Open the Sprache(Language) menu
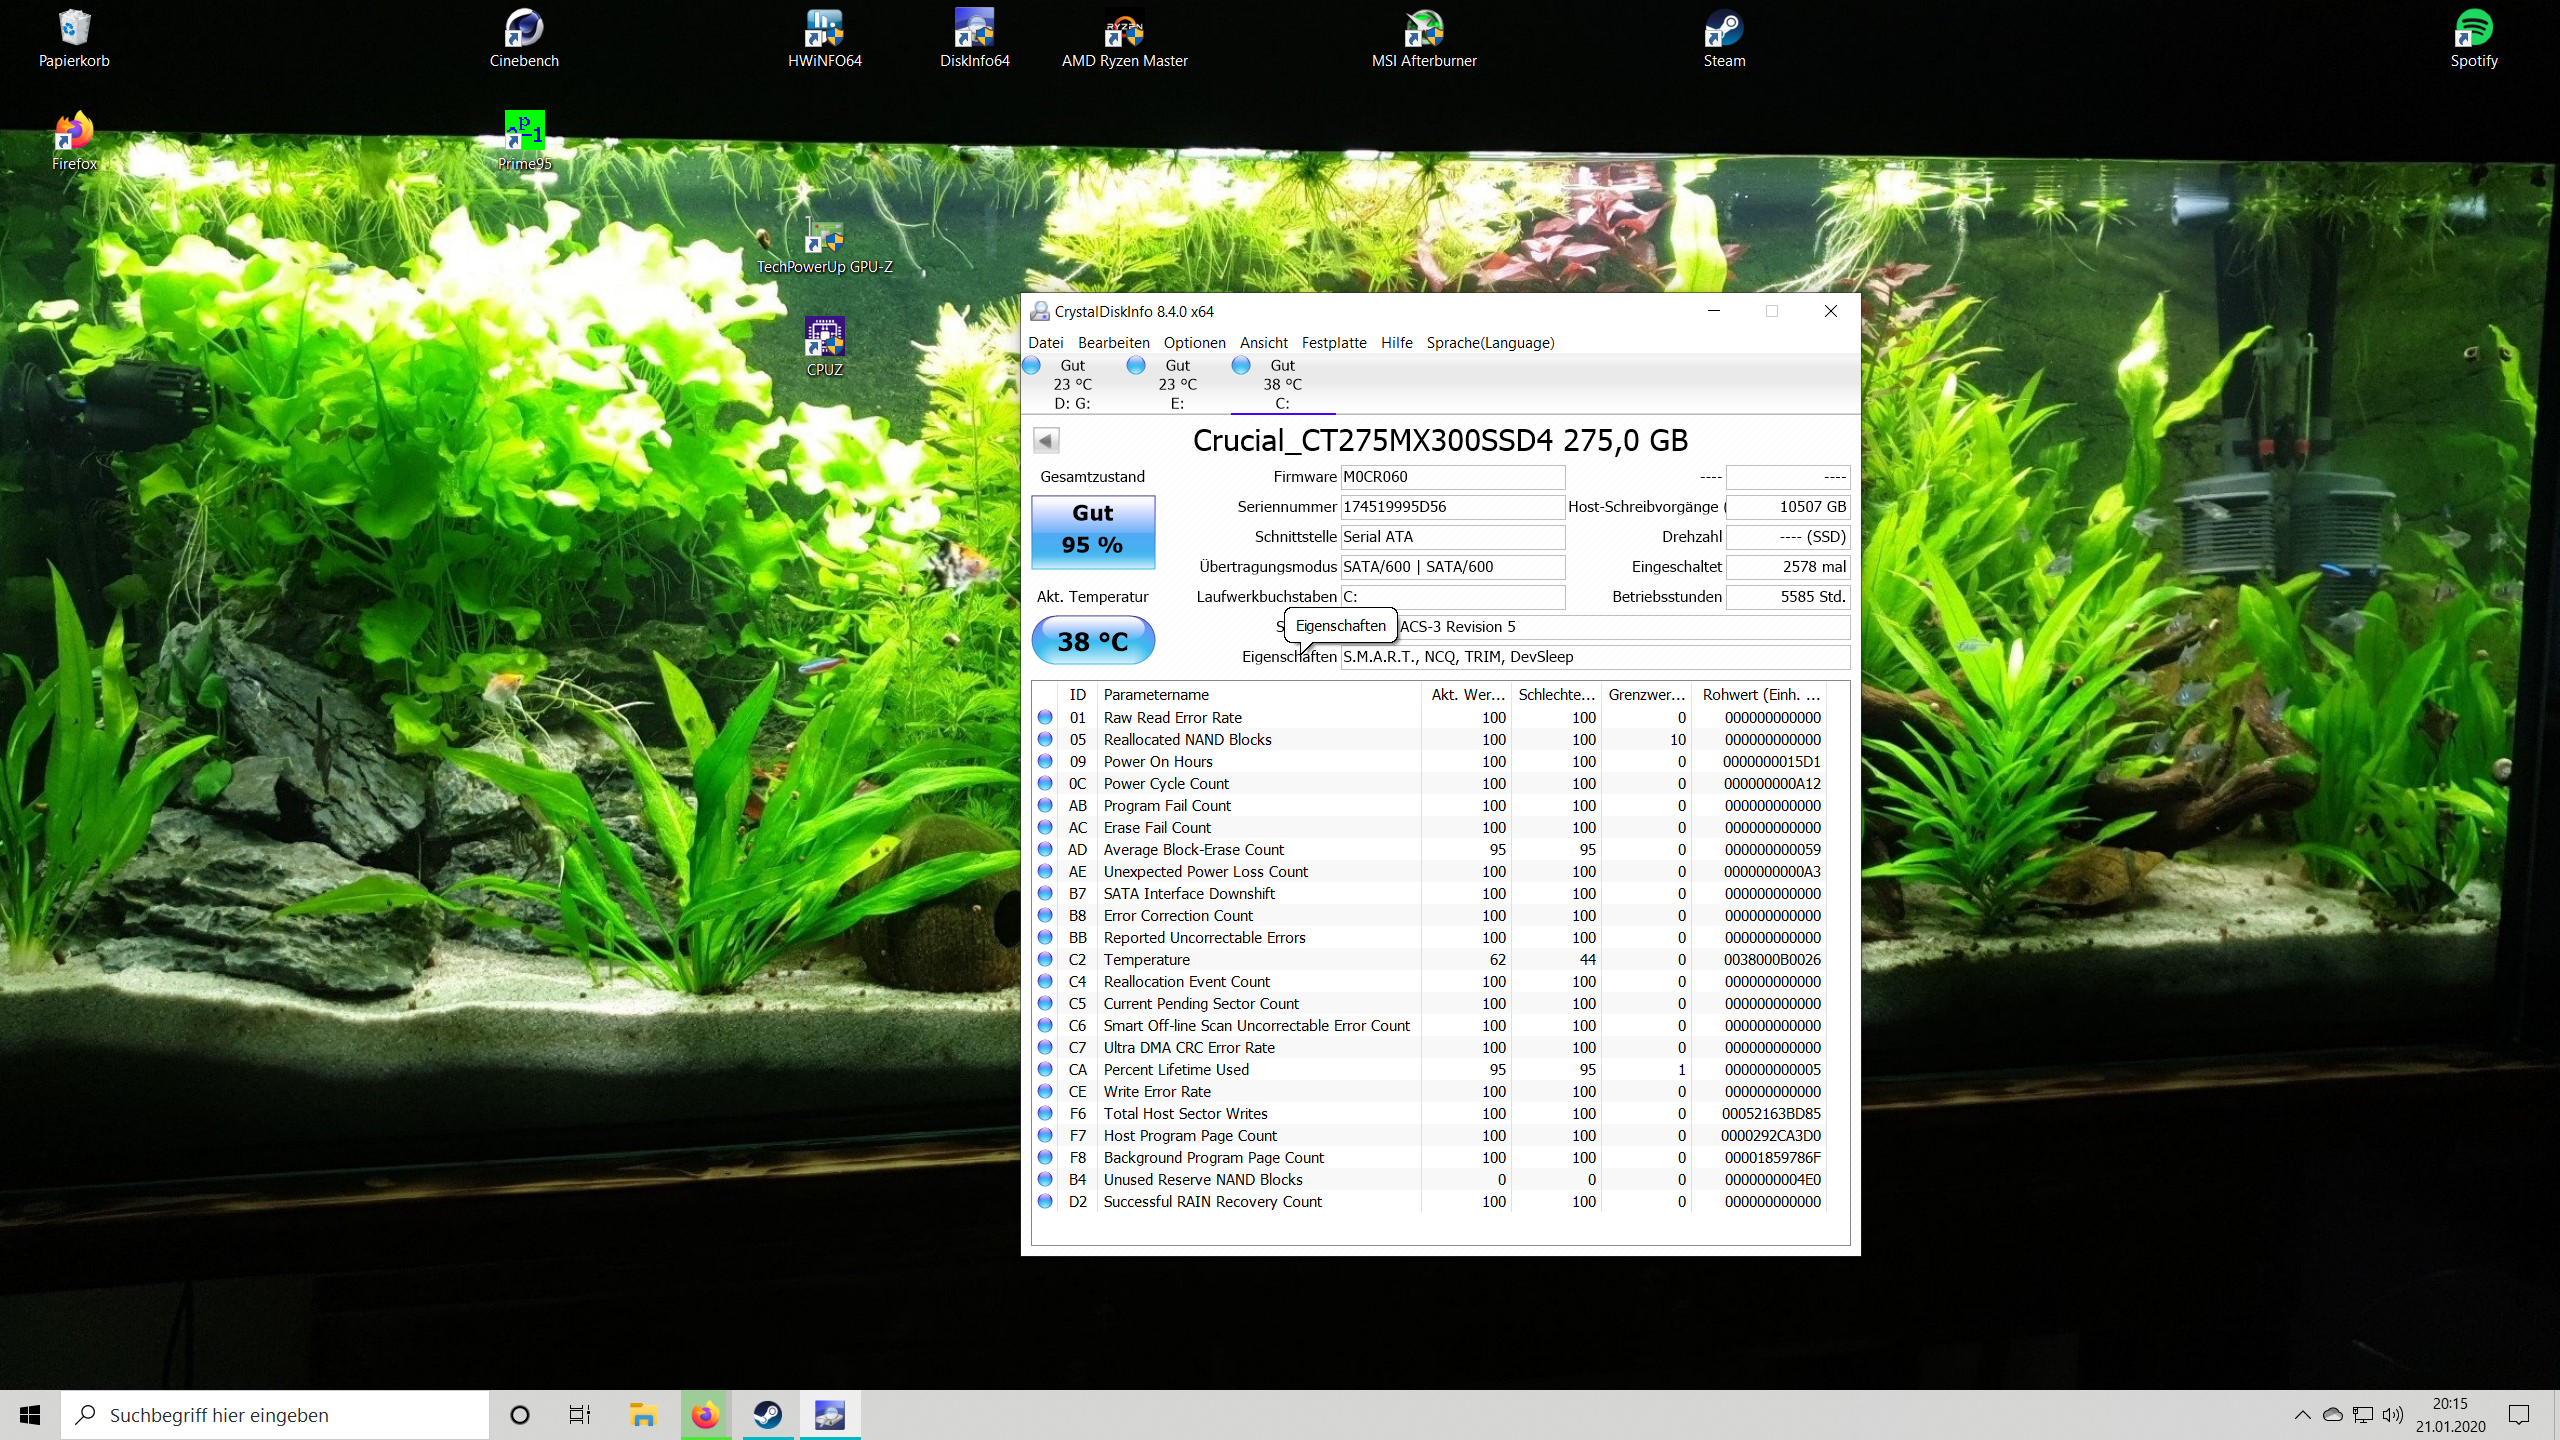The height and width of the screenshot is (1440, 2560). pos(1490,342)
